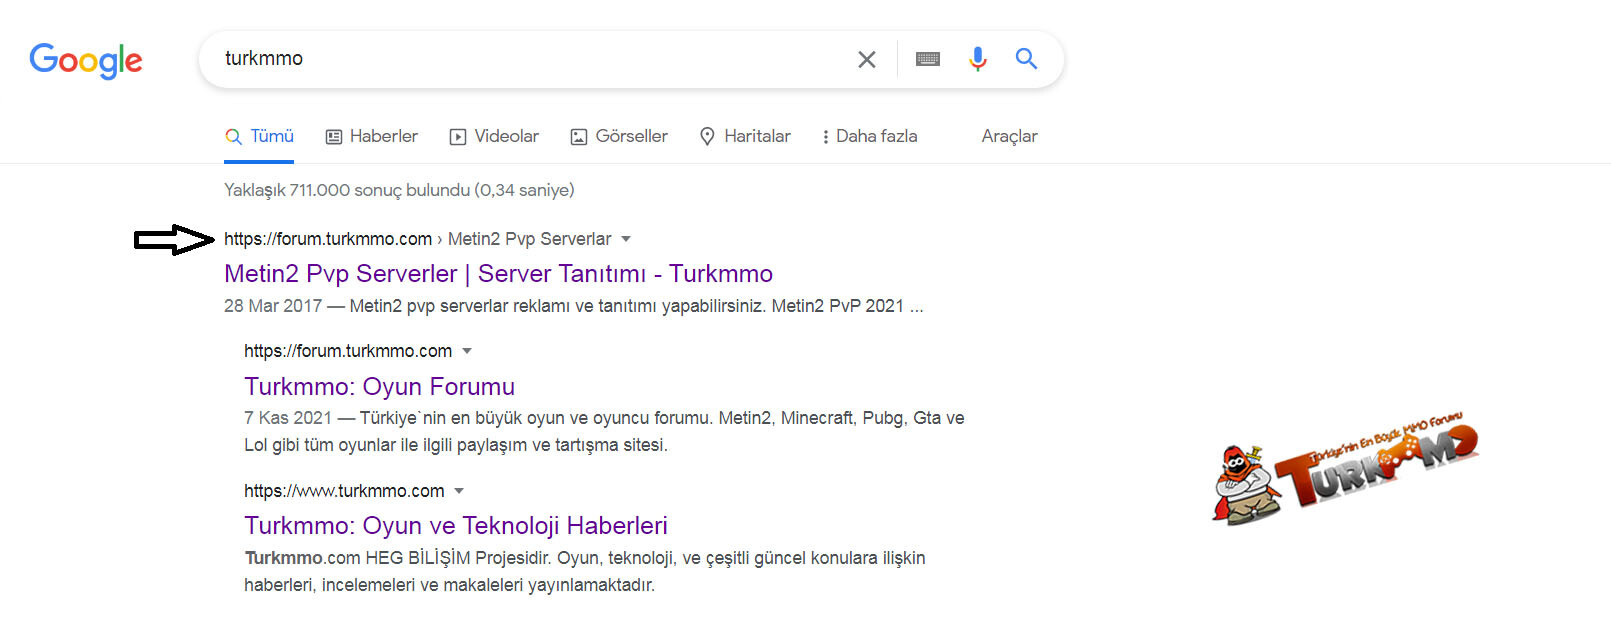Select the camera icon on Görseller tab
Image resolution: width=1611 pixels, height=630 pixels.
click(578, 136)
